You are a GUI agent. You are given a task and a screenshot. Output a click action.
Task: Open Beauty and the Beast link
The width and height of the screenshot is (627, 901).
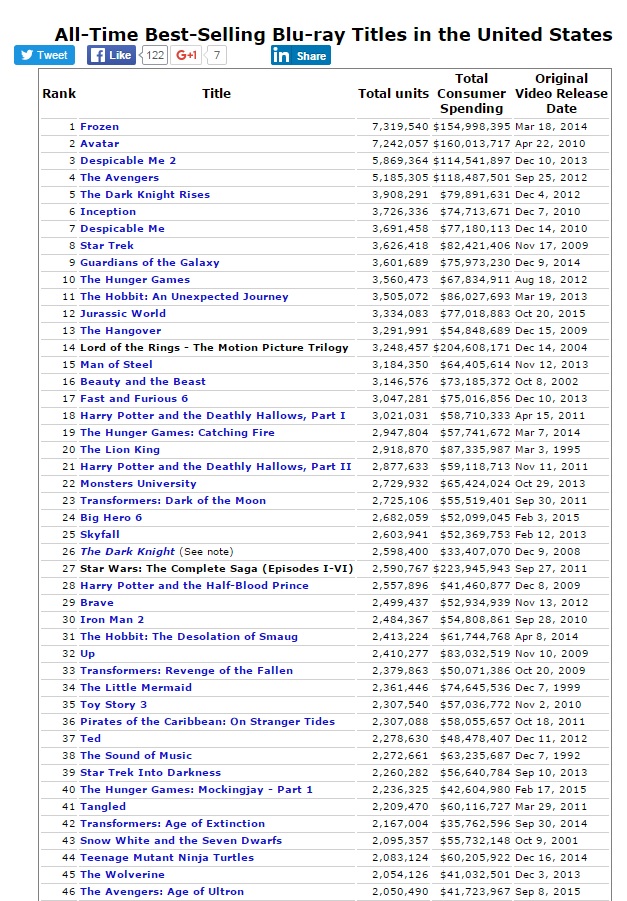click(143, 382)
